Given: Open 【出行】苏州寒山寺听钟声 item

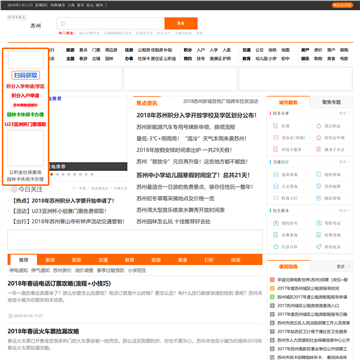Looking at the screenshot, I should pyautogui.click(x=68, y=221).
